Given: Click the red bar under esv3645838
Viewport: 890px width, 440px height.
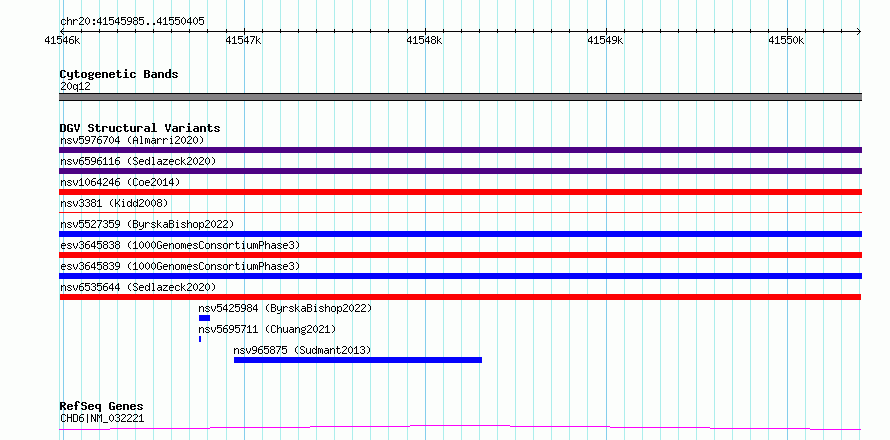Looking at the screenshot, I should coord(460,255).
